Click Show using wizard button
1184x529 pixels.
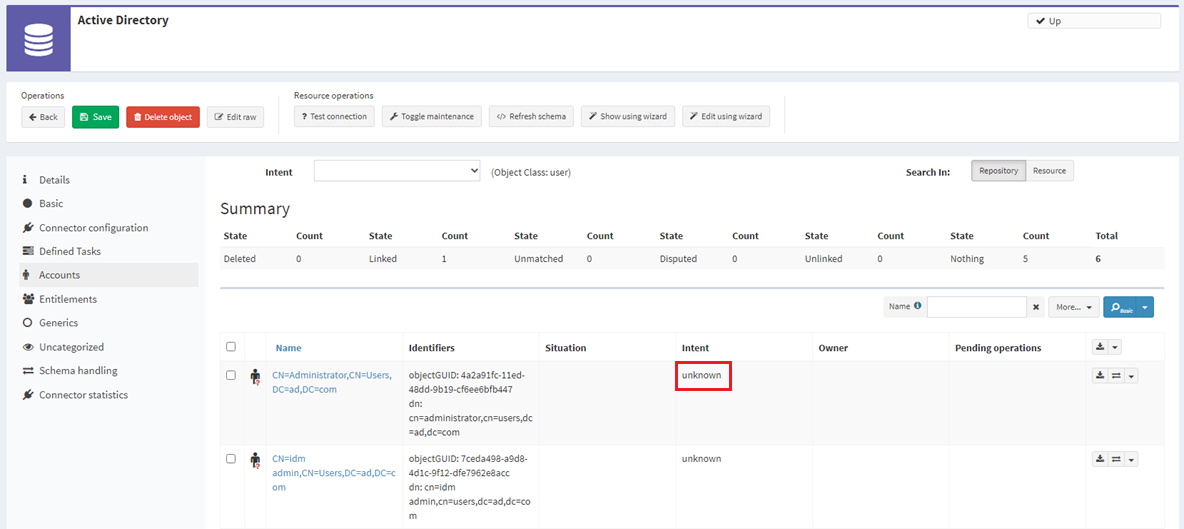pos(628,116)
